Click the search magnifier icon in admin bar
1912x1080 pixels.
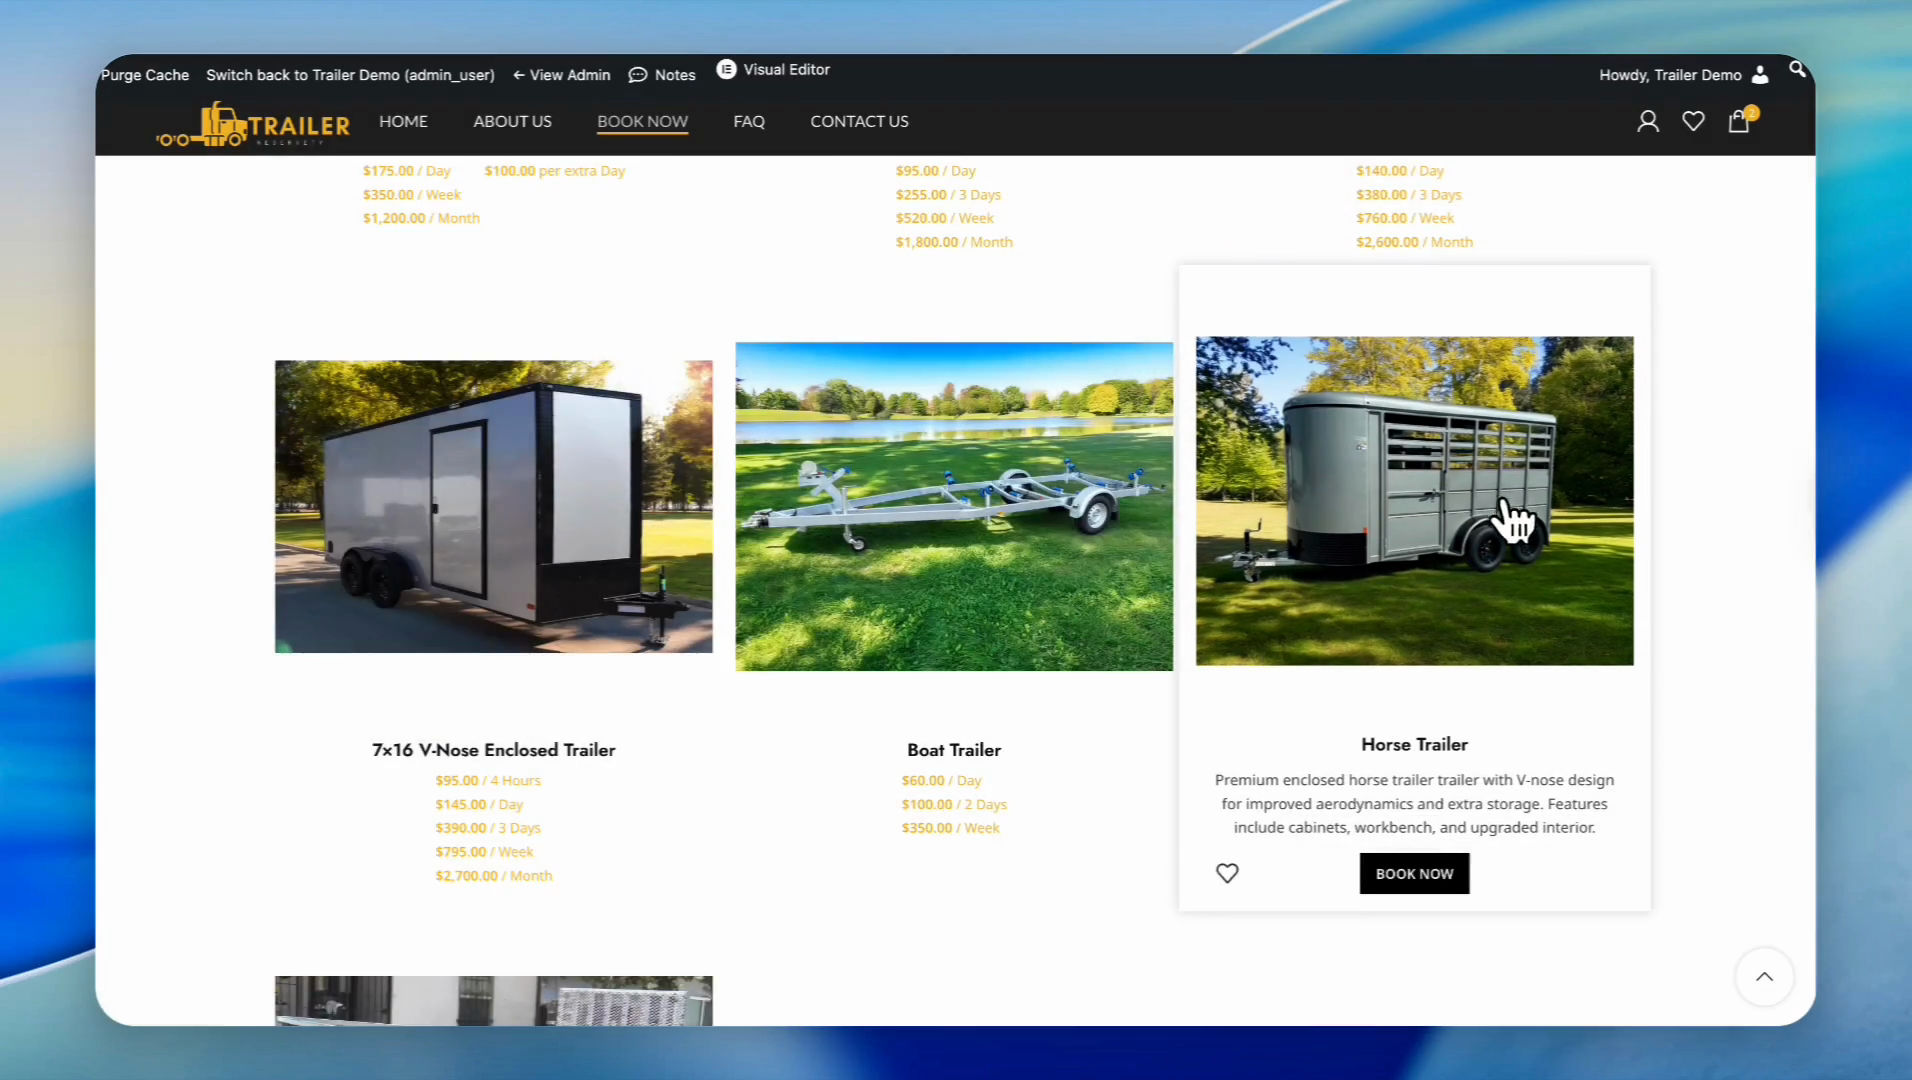[1797, 69]
